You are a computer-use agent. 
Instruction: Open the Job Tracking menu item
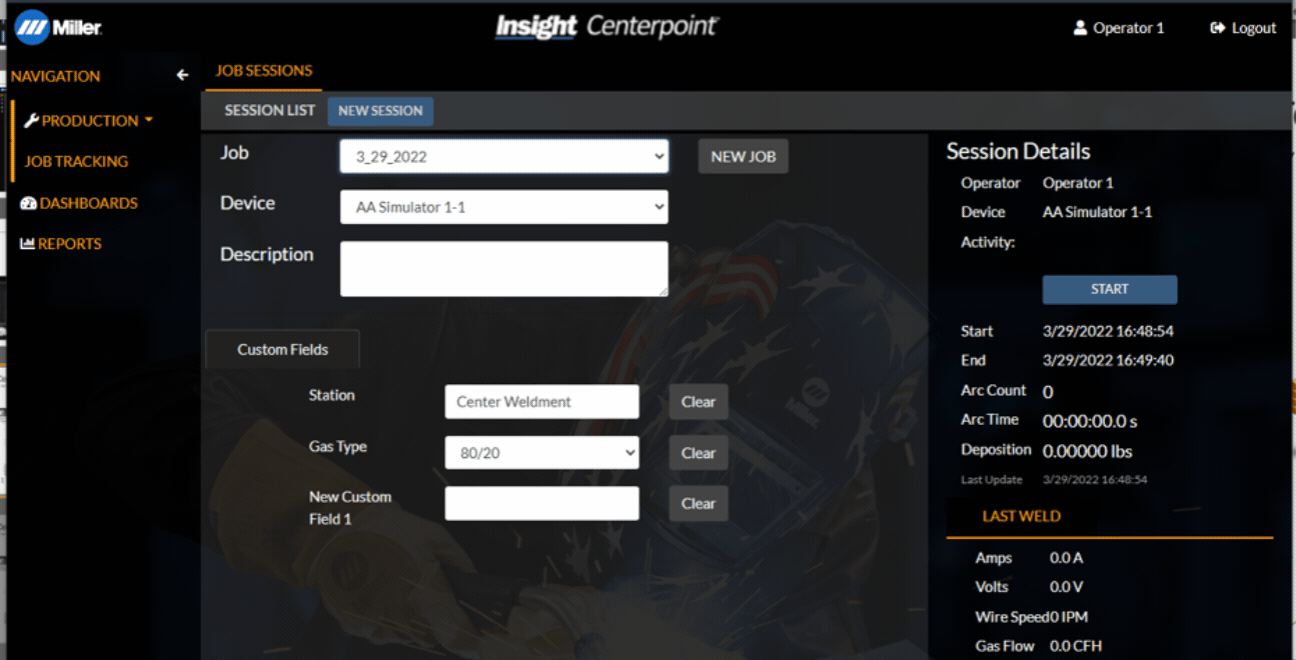tap(76, 161)
